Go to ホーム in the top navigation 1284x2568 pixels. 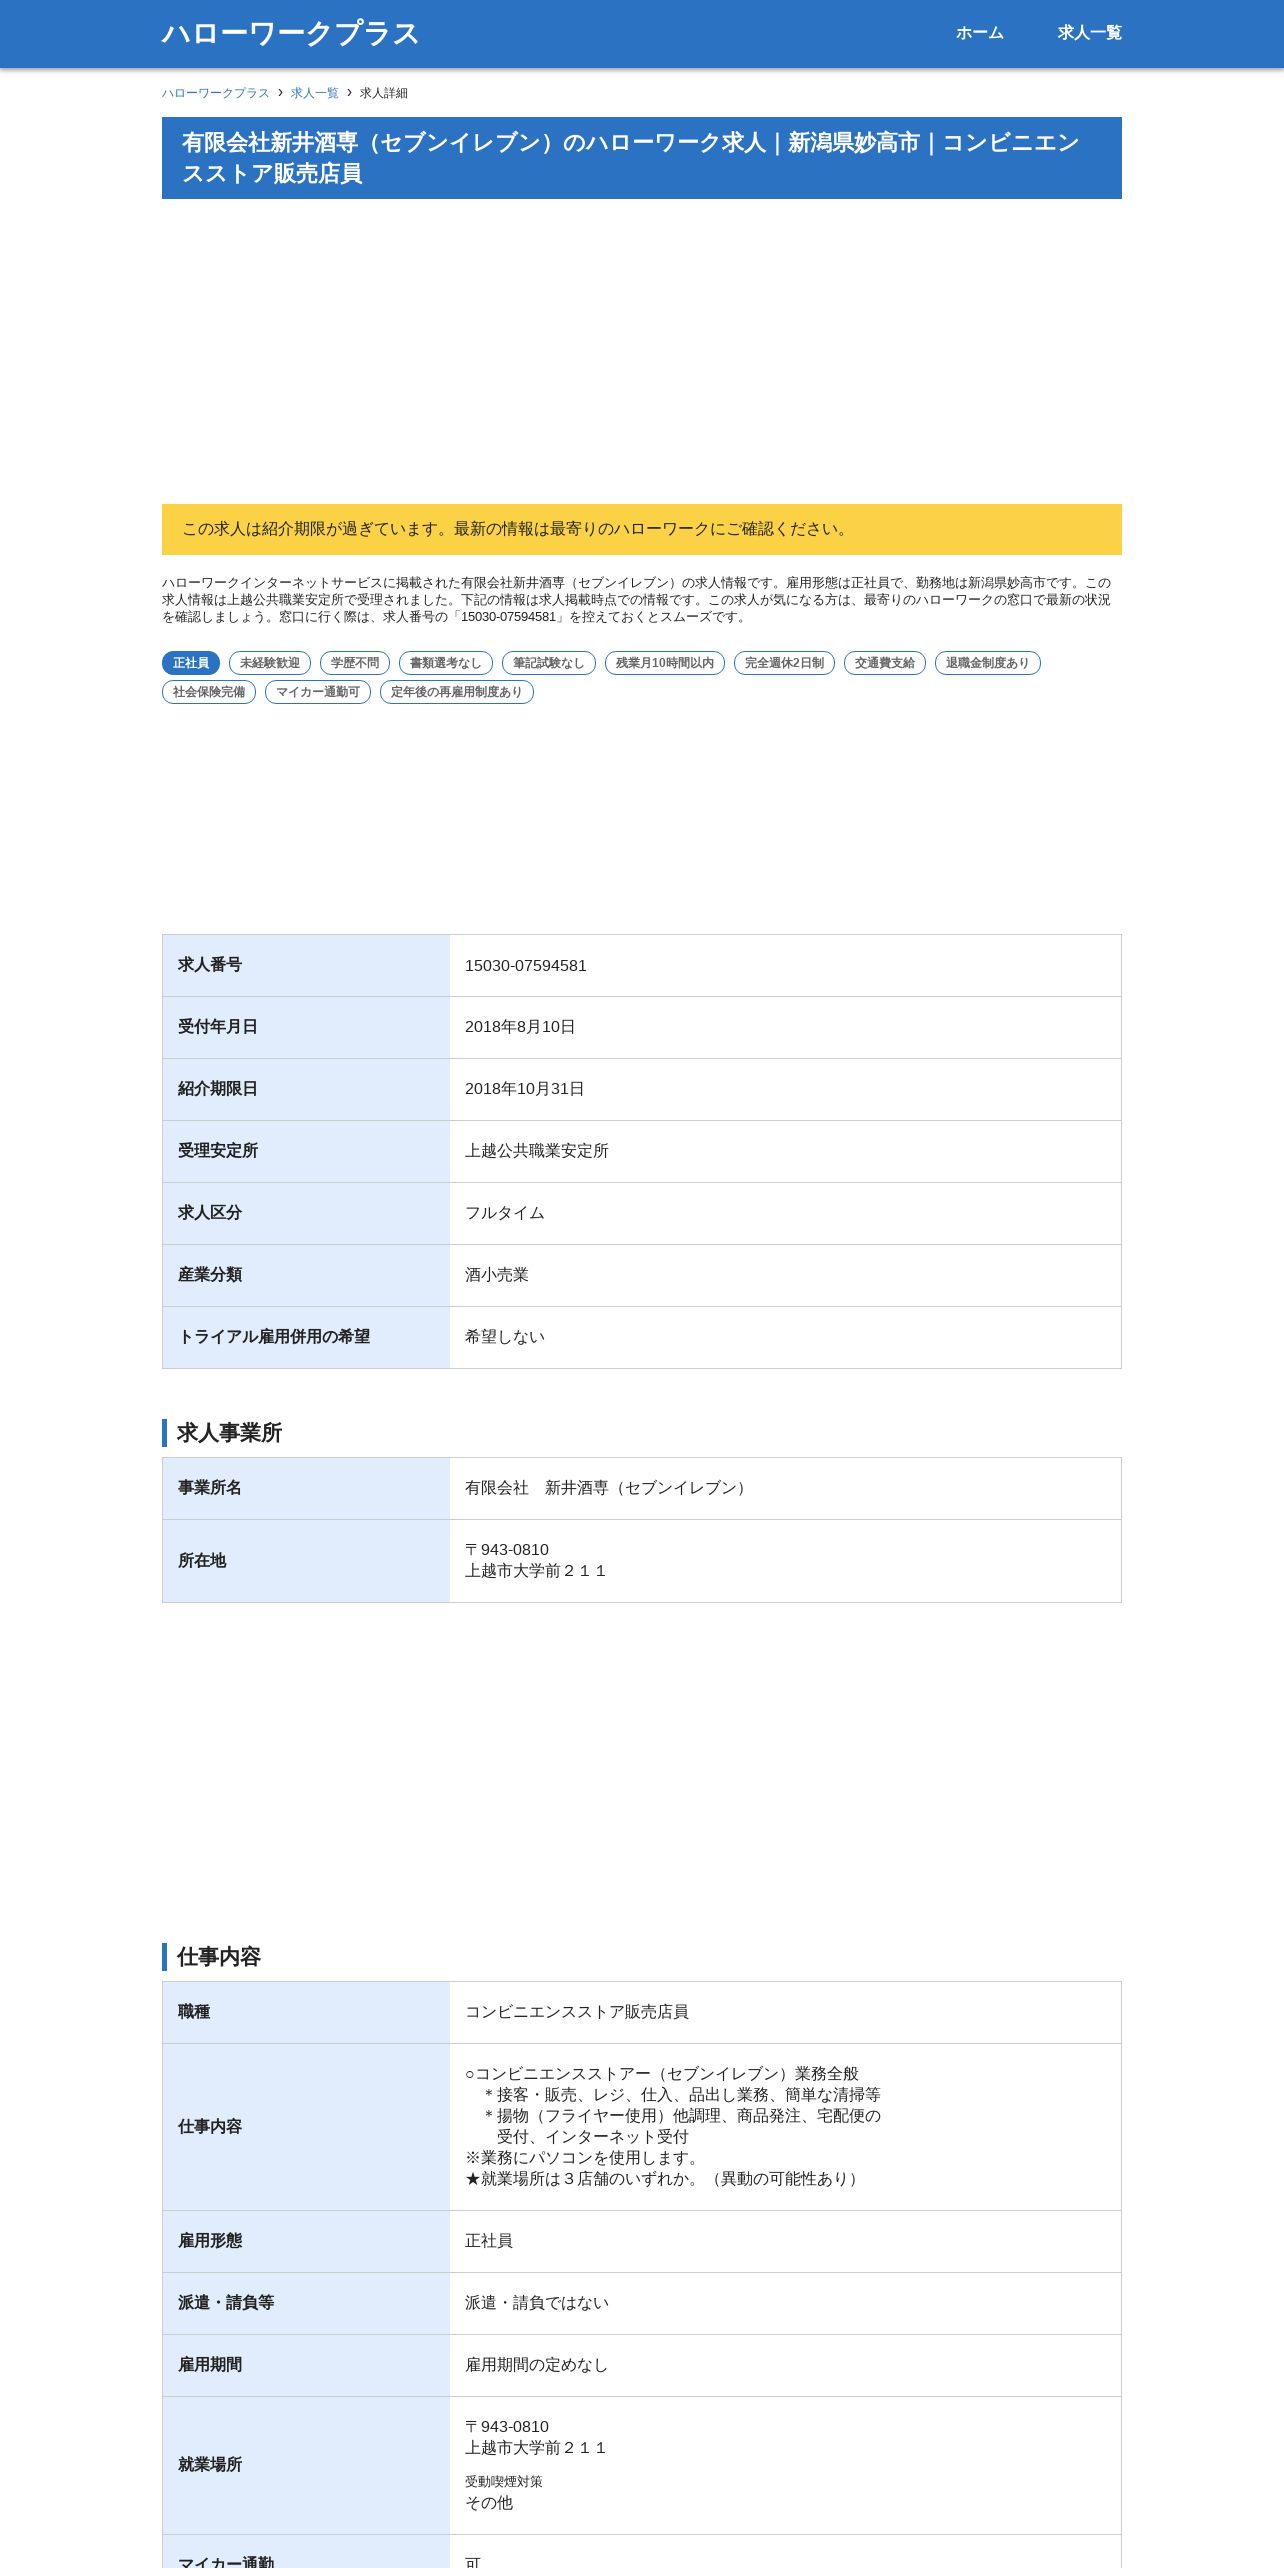click(979, 33)
